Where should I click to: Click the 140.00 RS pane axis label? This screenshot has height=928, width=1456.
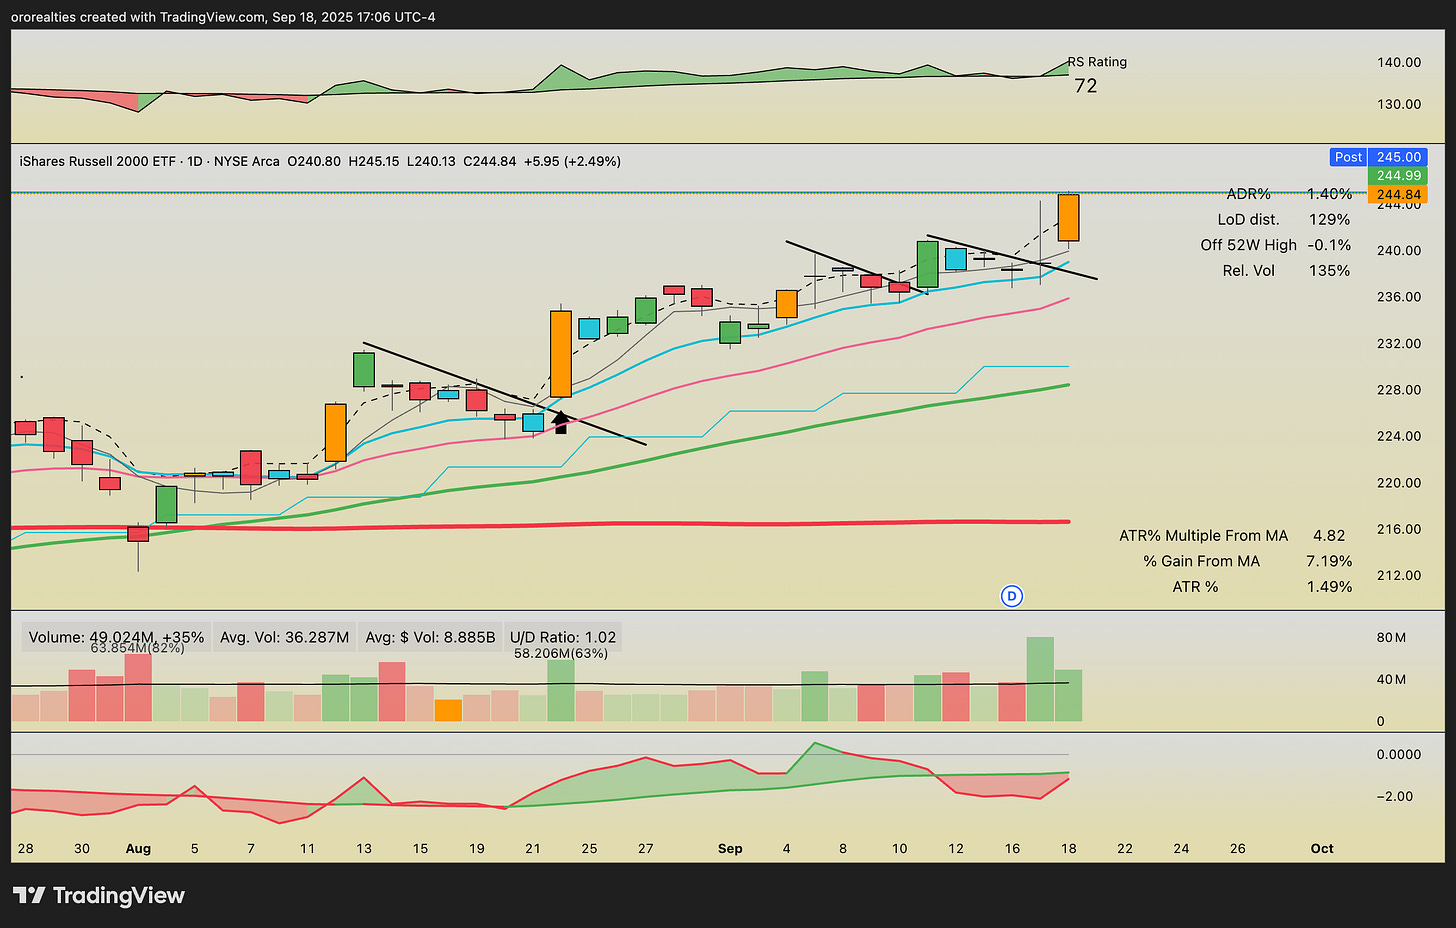[1399, 62]
